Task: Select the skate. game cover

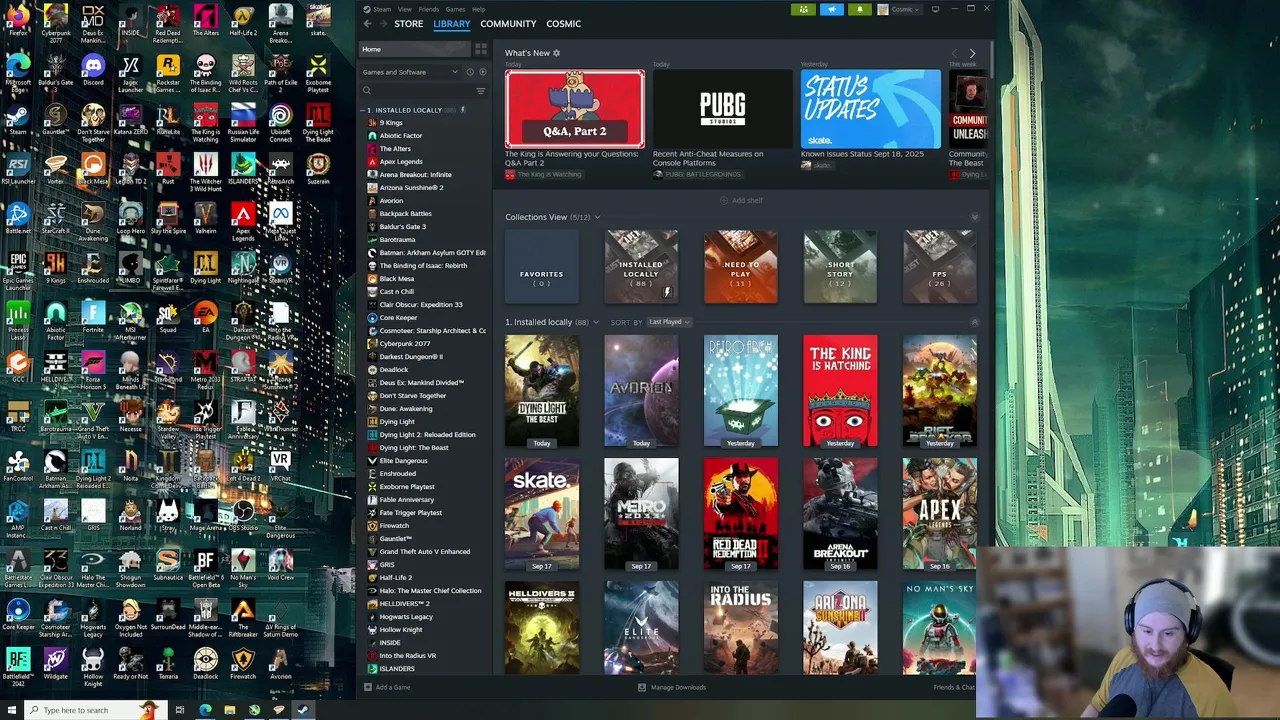Action: click(541, 514)
